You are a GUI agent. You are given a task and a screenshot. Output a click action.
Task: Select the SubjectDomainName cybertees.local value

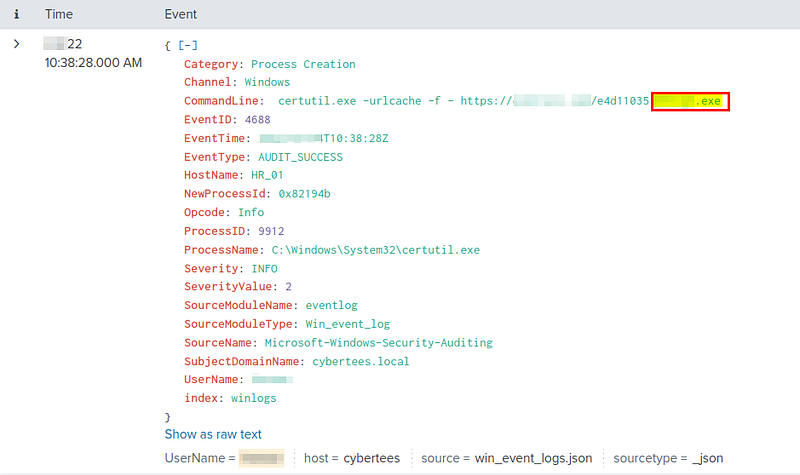[361, 361]
